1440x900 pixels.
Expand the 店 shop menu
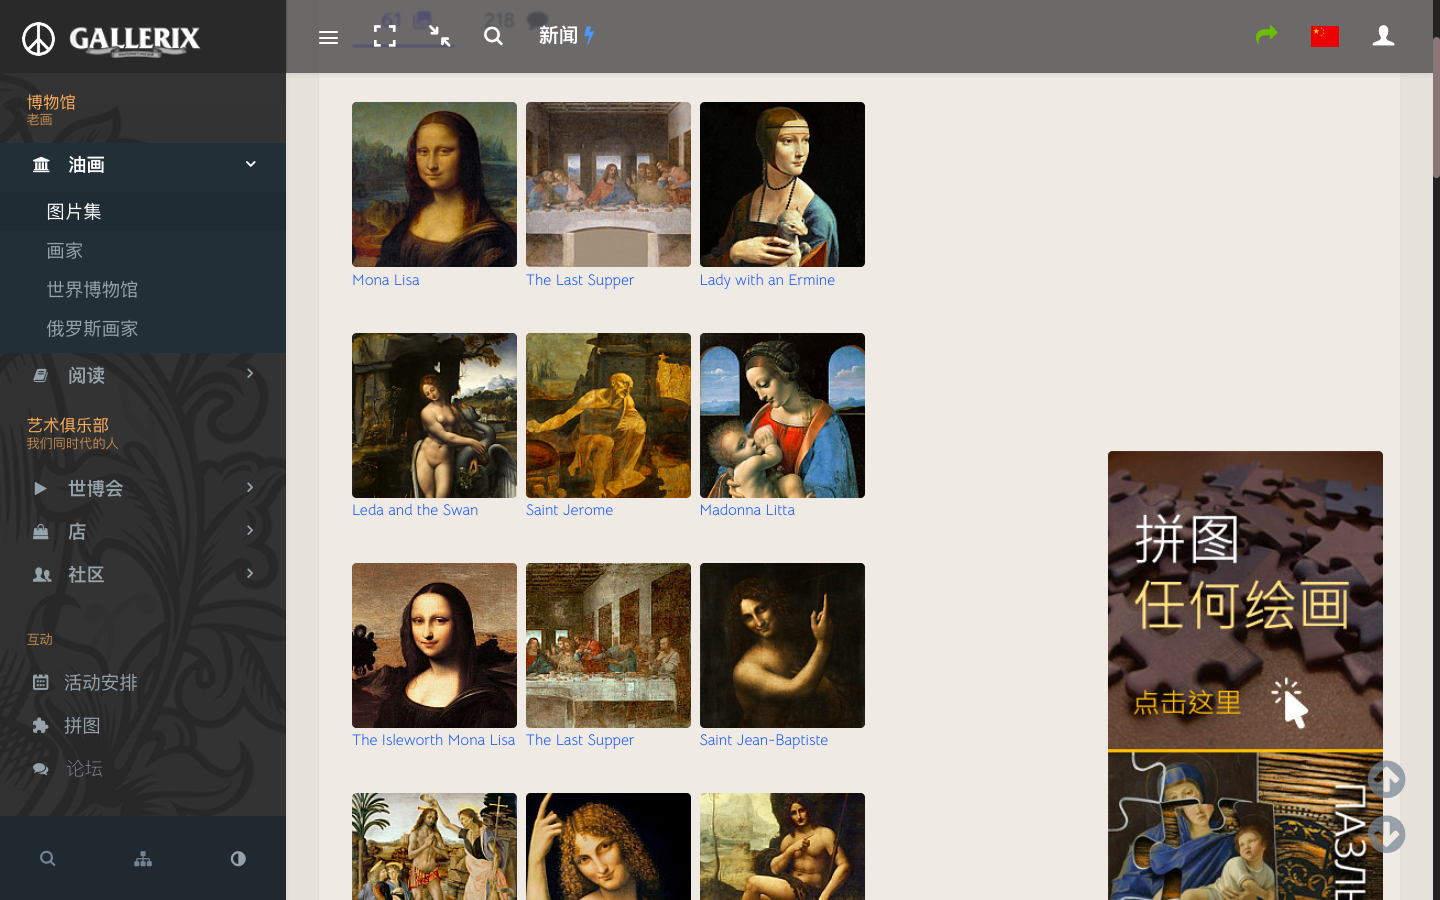pos(143,531)
